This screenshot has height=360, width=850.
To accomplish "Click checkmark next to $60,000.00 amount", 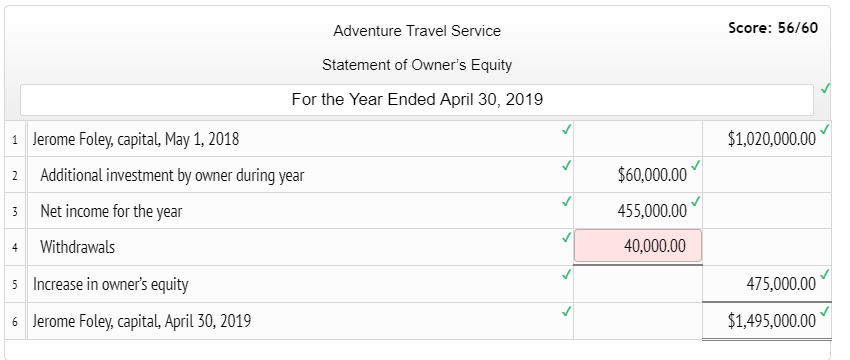I will (x=696, y=165).
